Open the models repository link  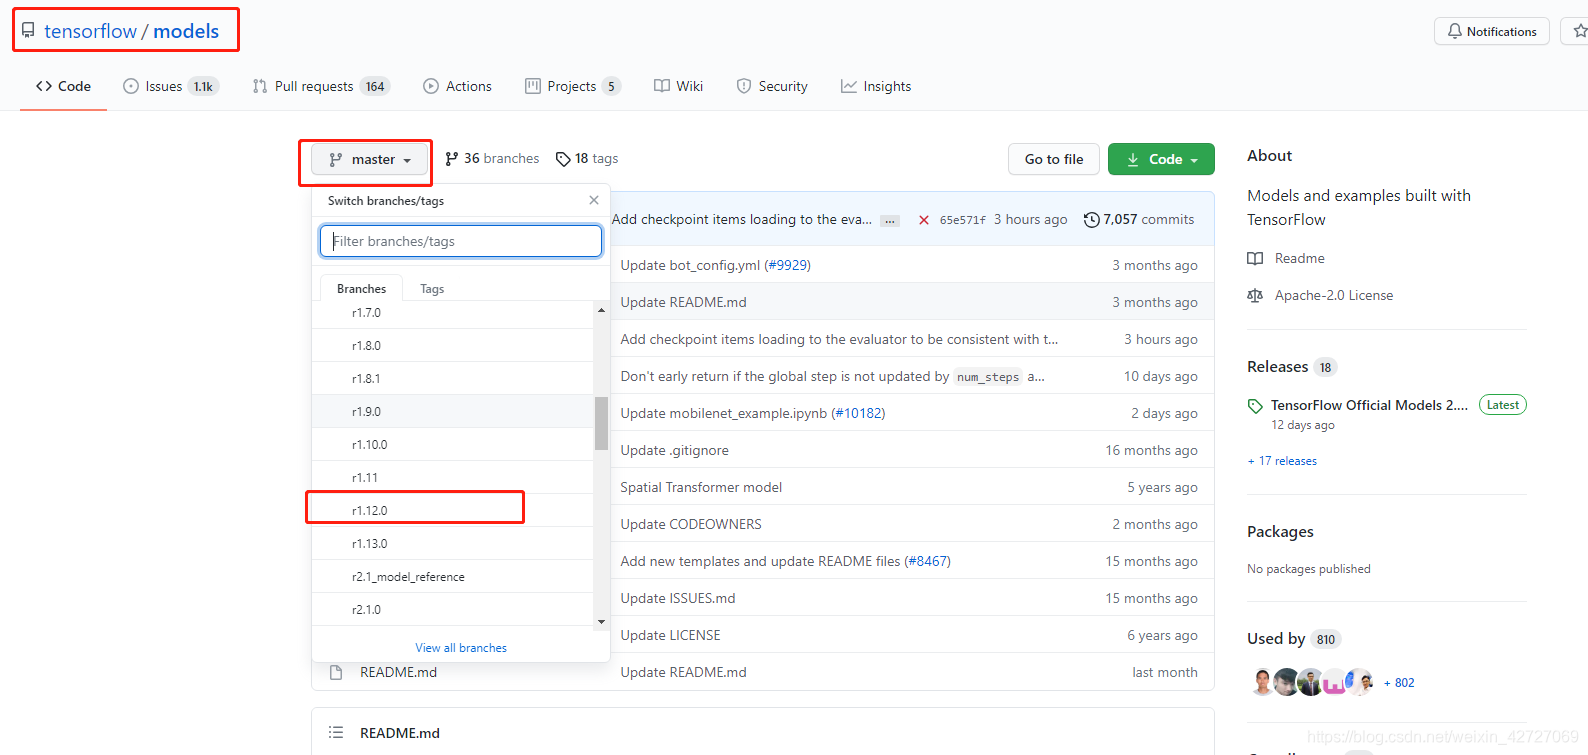pos(186,31)
